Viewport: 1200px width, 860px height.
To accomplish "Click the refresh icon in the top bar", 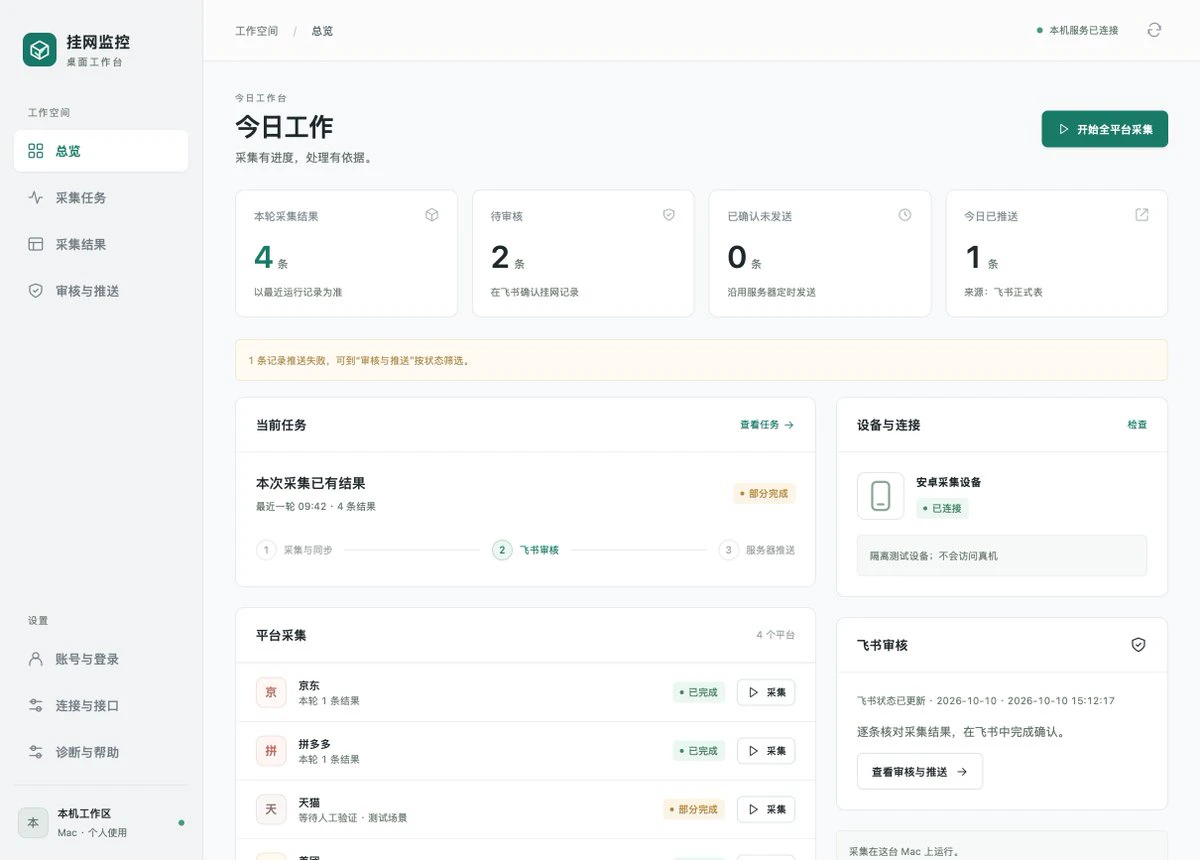I will coord(1154,30).
